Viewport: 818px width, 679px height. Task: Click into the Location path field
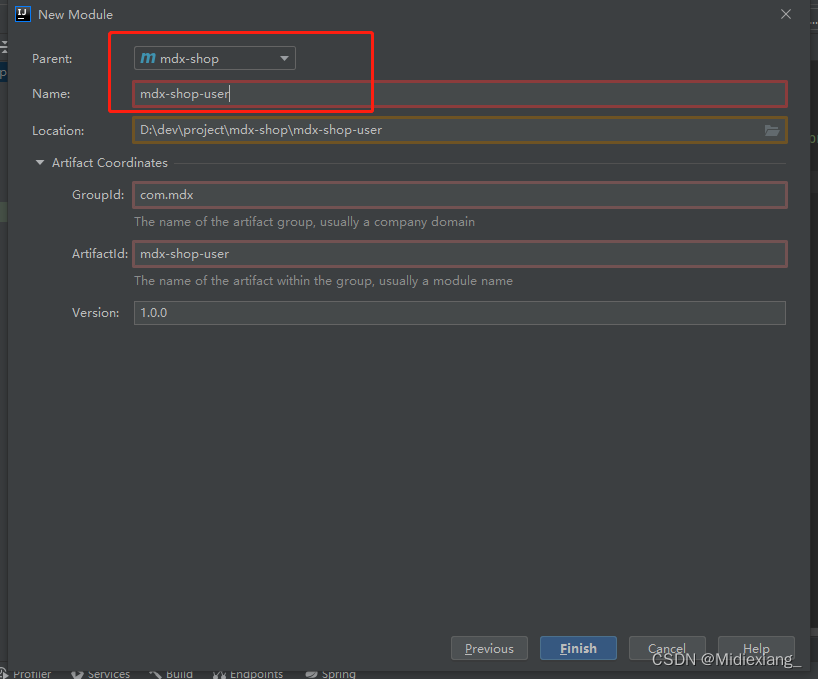click(x=445, y=130)
